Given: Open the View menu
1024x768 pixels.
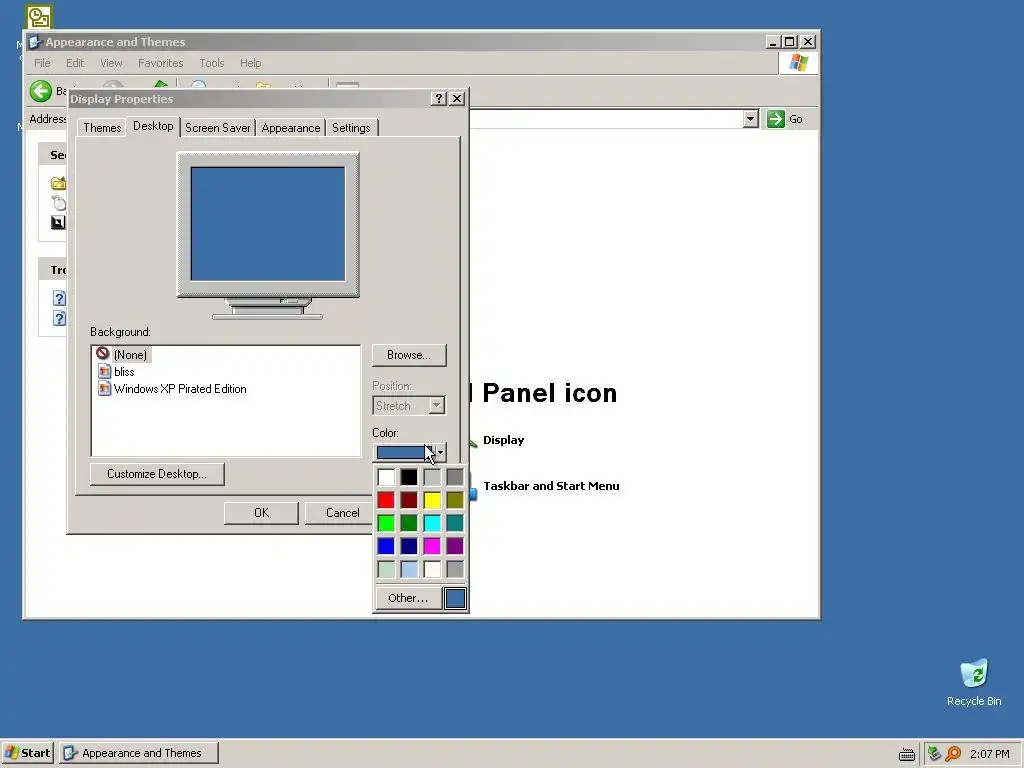Looking at the screenshot, I should coord(111,63).
